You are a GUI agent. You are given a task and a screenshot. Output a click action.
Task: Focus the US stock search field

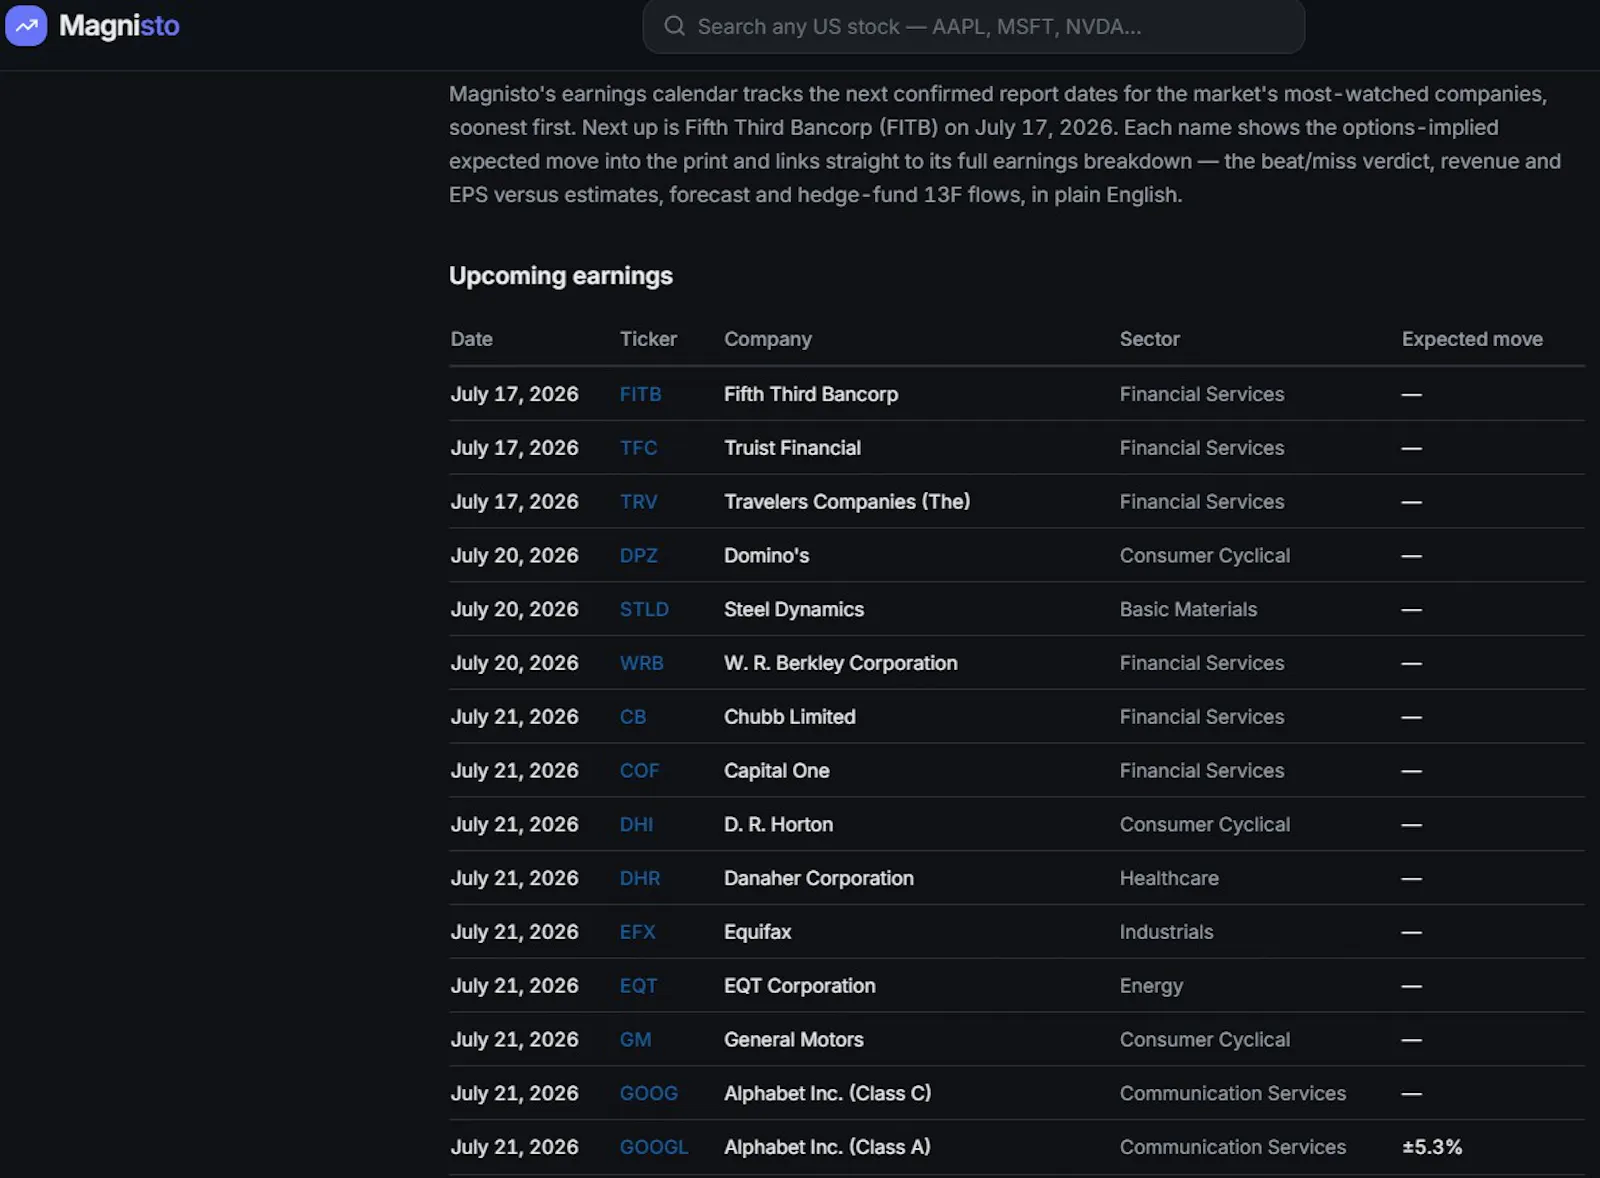[973, 26]
